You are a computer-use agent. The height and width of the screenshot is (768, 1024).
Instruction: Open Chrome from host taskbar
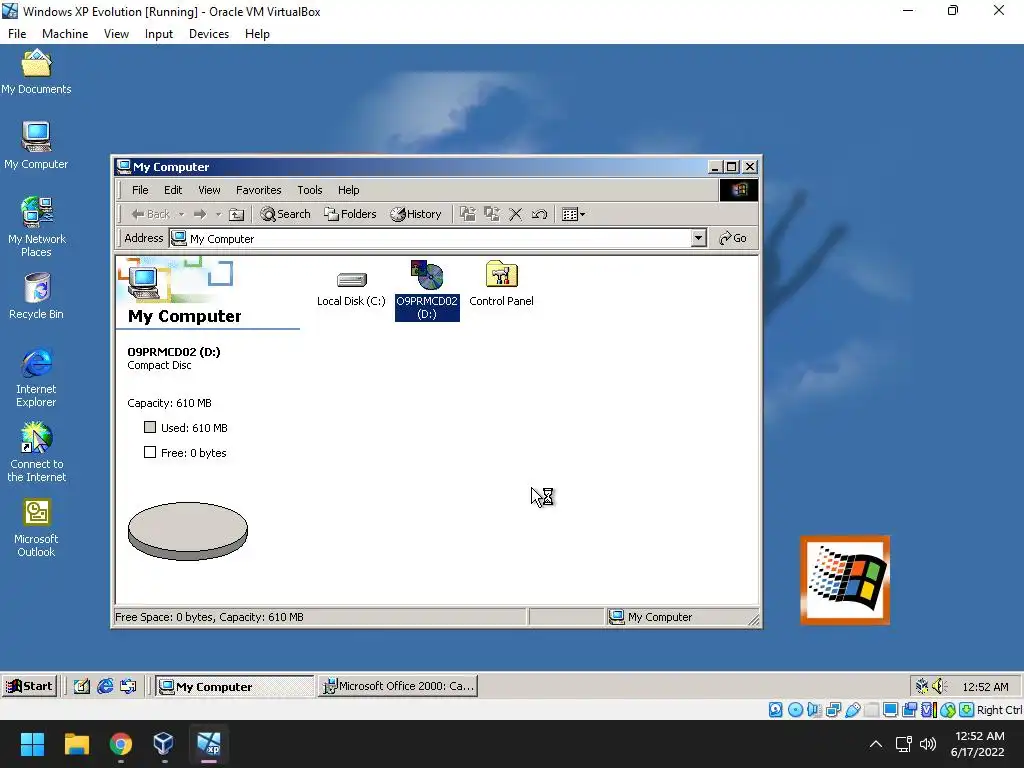tap(121, 744)
